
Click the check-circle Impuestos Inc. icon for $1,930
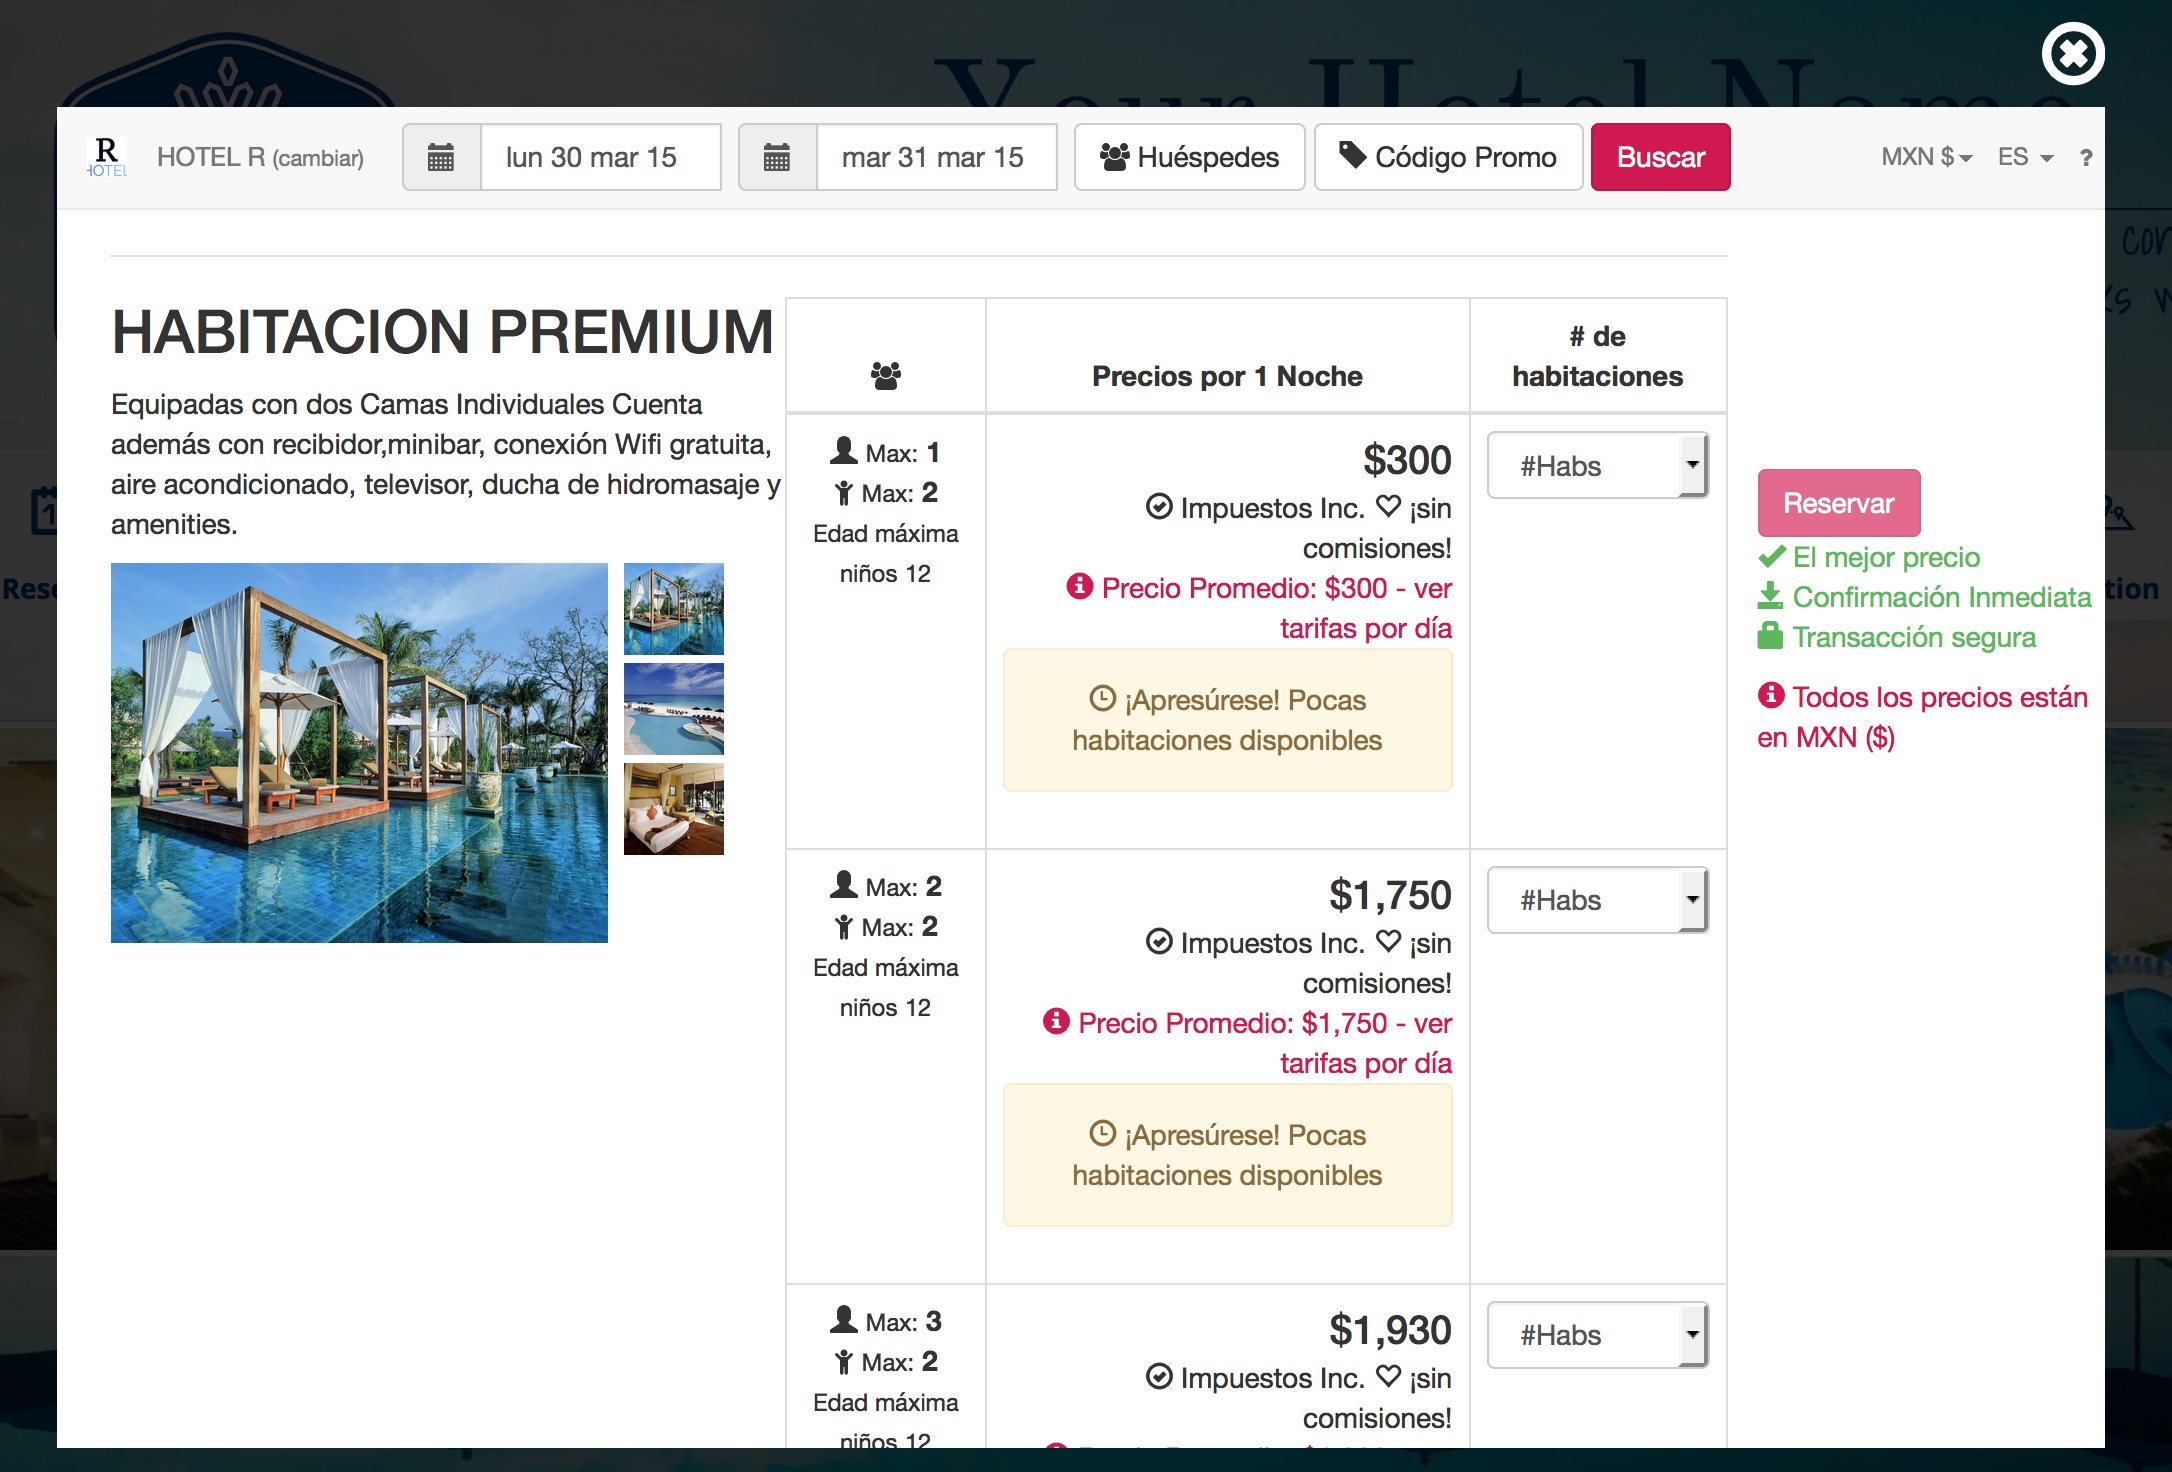[x=1158, y=1377]
